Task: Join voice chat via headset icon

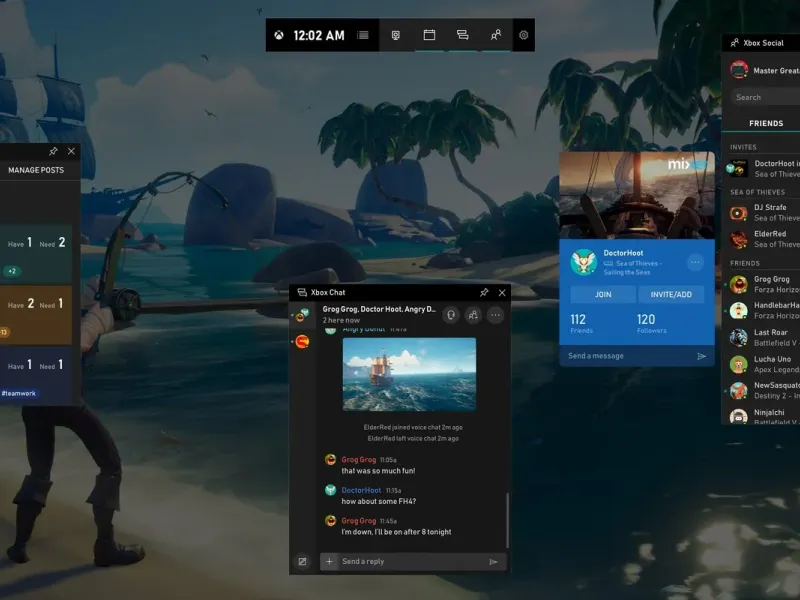Action: point(451,315)
